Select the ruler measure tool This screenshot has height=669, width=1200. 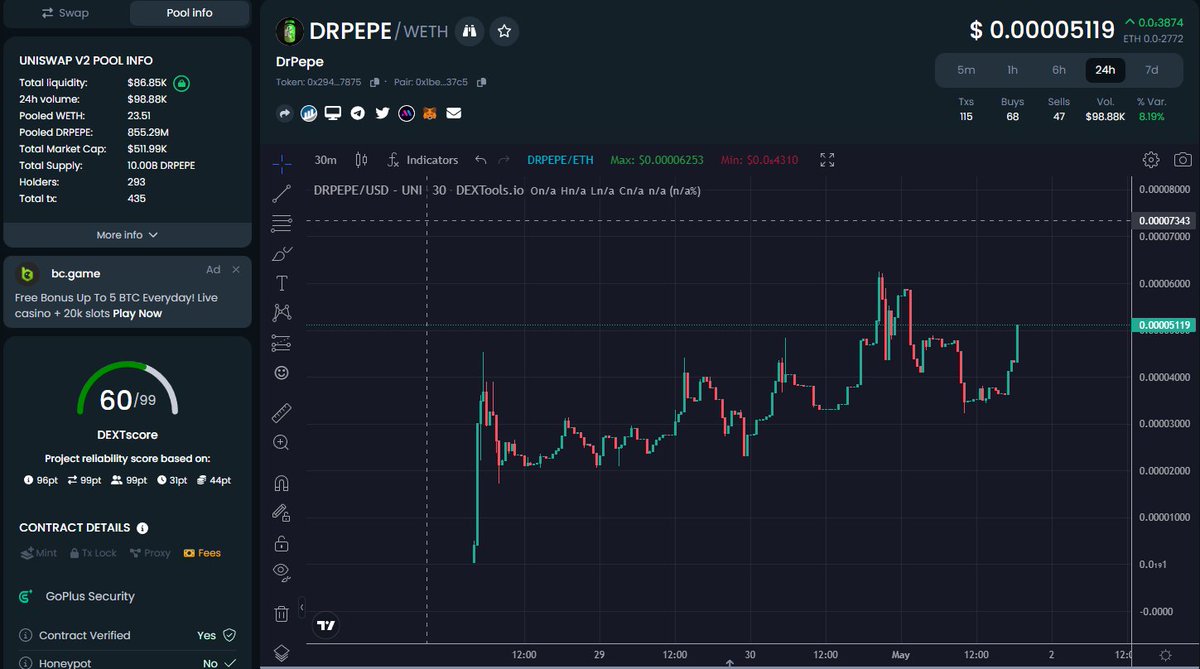282,411
